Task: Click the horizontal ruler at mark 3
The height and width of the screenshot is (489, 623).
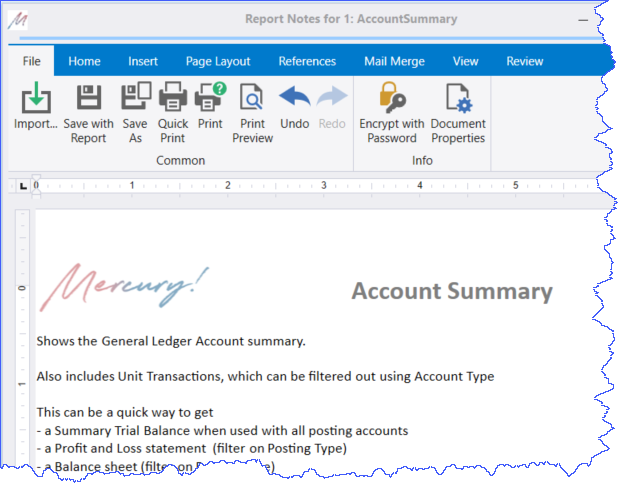Action: point(324,186)
